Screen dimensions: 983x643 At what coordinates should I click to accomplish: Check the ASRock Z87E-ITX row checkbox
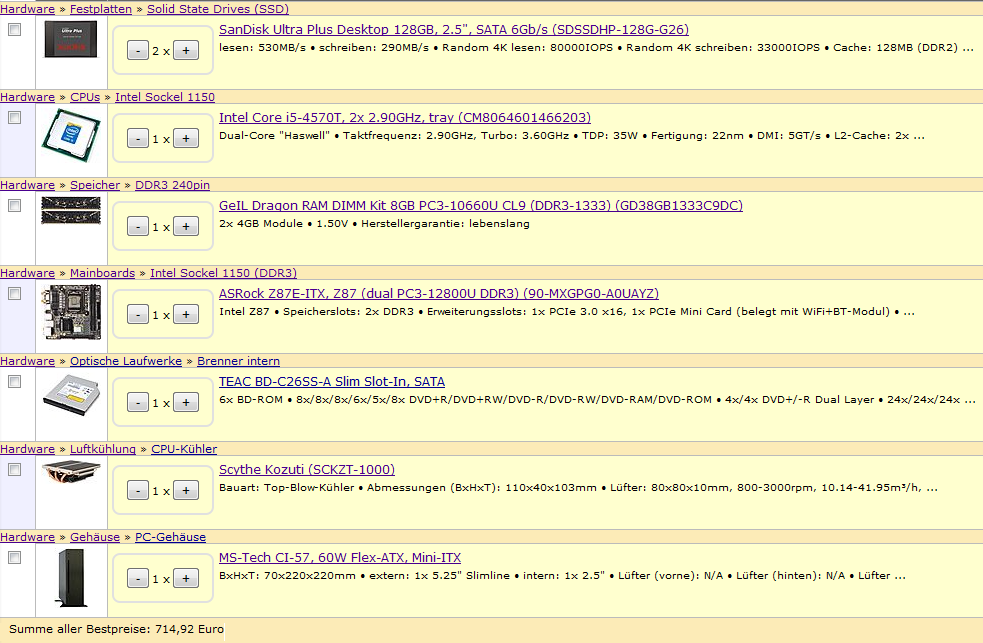pos(14,294)
